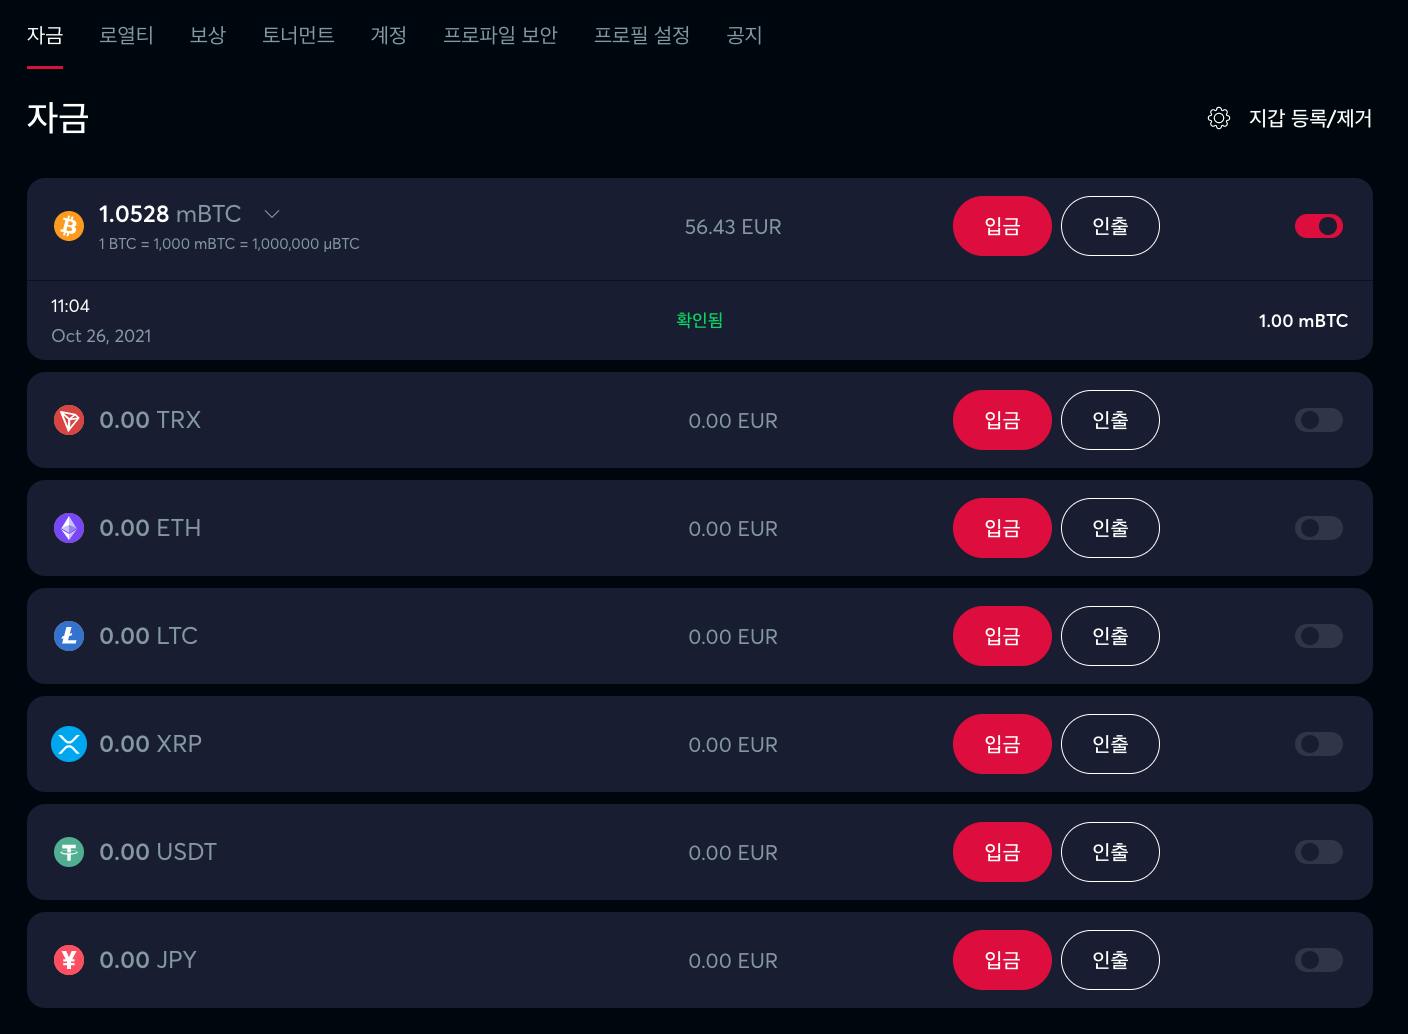
Task: Click the TRX Tron icon
Action: [69, 420]
